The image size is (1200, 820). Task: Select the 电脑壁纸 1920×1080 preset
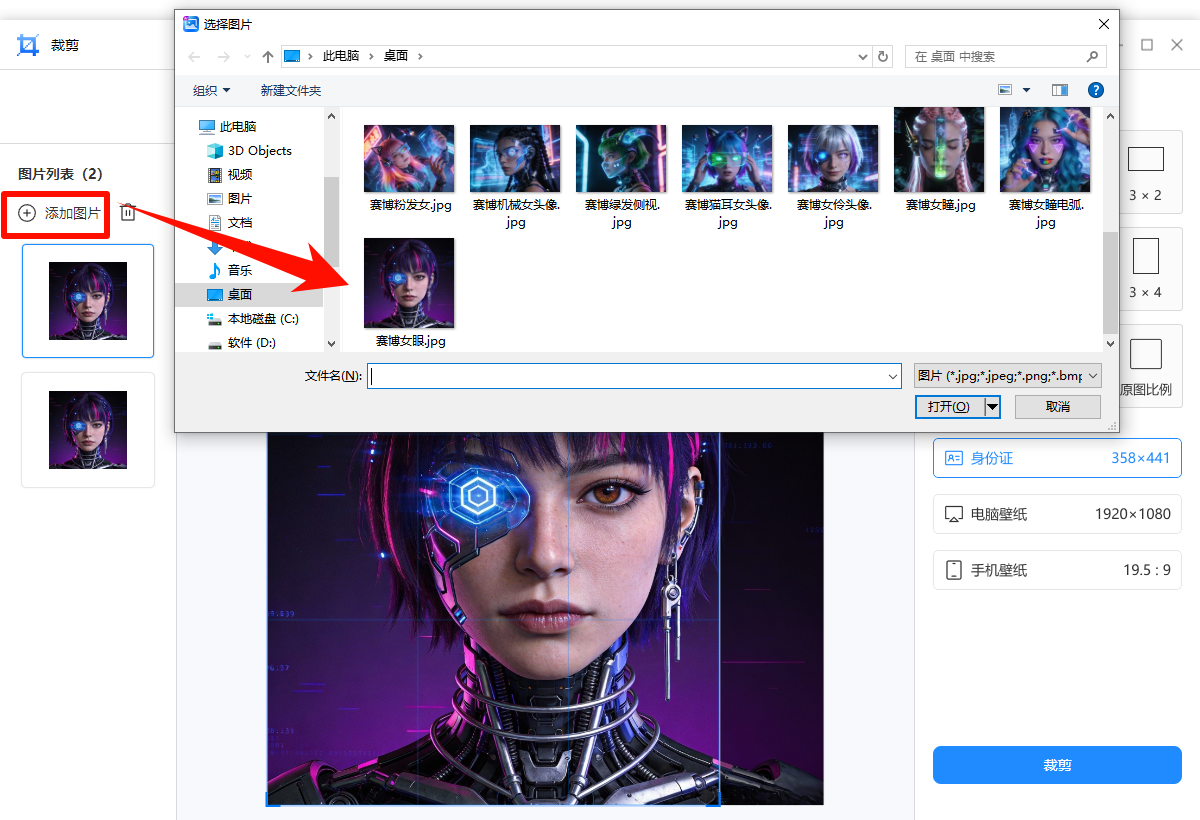pos(1057,514)
